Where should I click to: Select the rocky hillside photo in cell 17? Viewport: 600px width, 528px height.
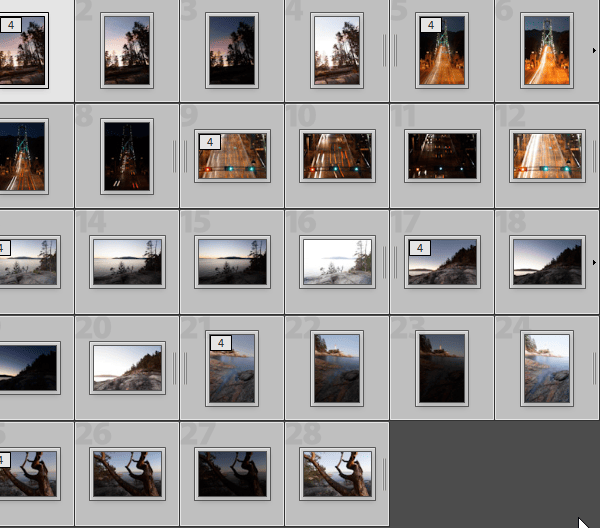pos(442,262)
